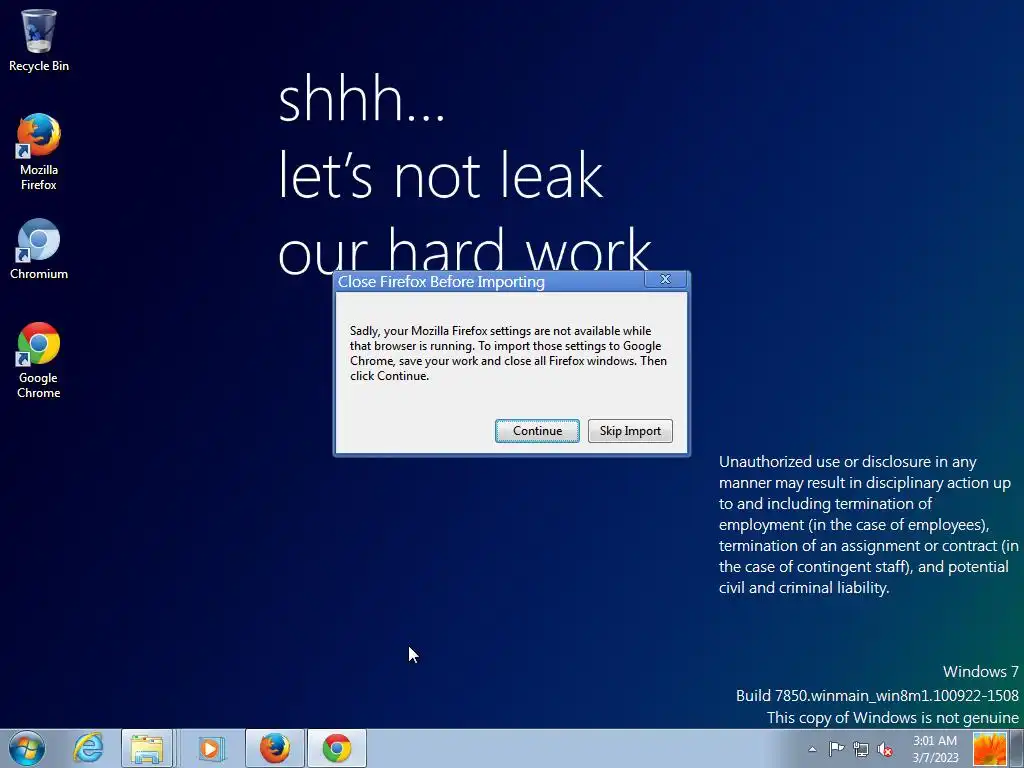
Task: Switch to Firefox in the taskbar
Action: tap(275, 748)
